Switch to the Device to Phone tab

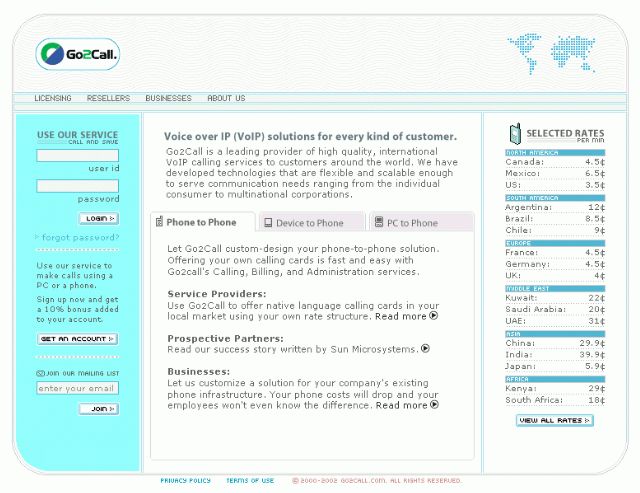coord(312,222)
